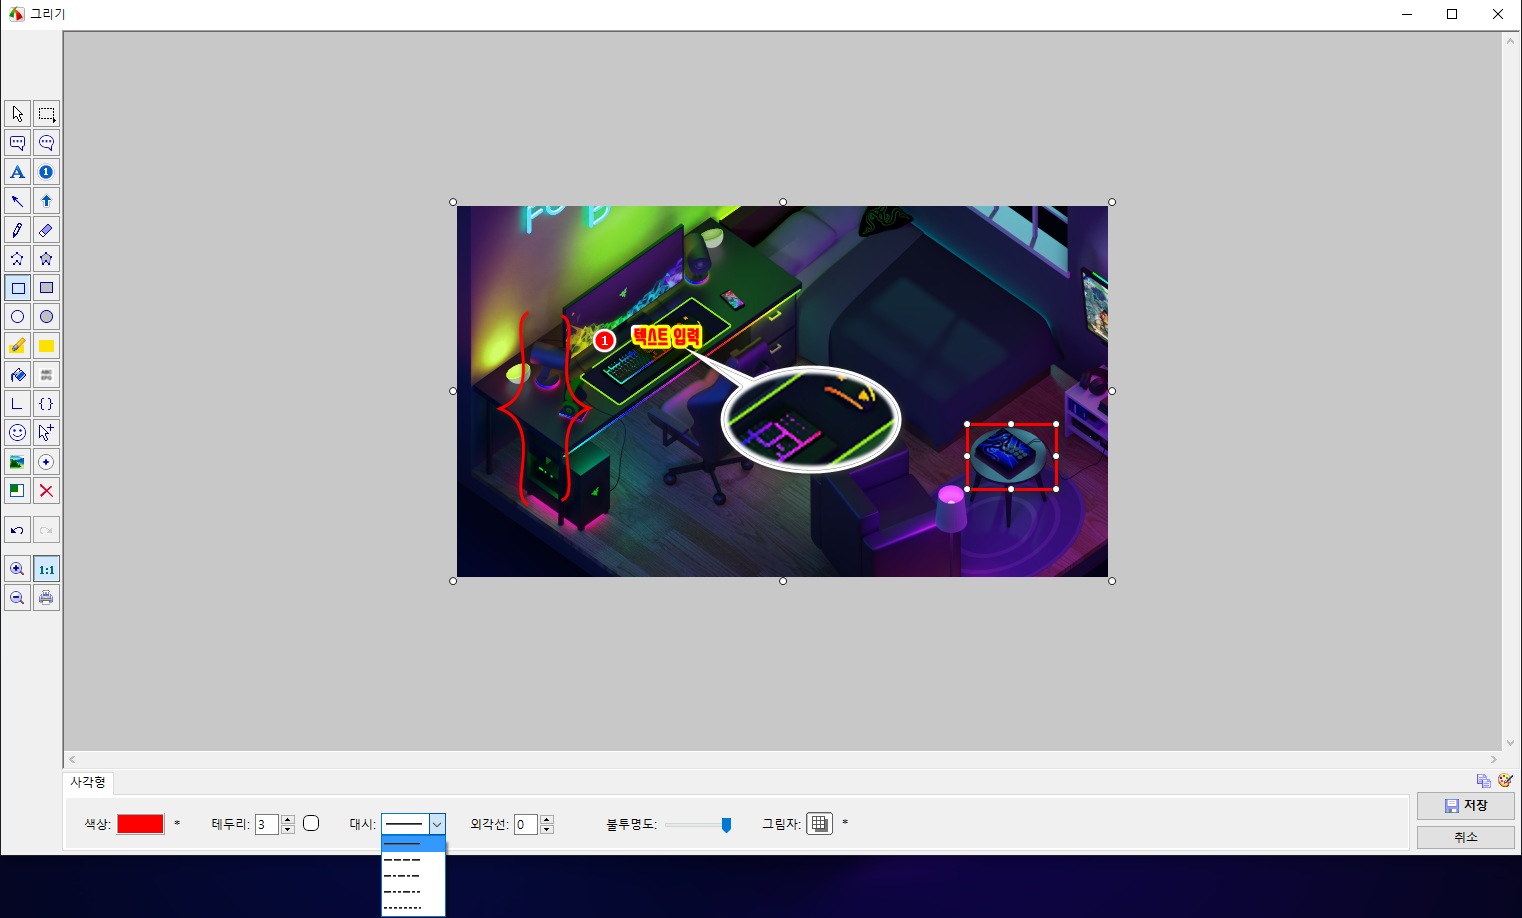This screenshot has width=1522, height=918.
Task: Choose solid line in dash list
Action: [x=413, y=844]
